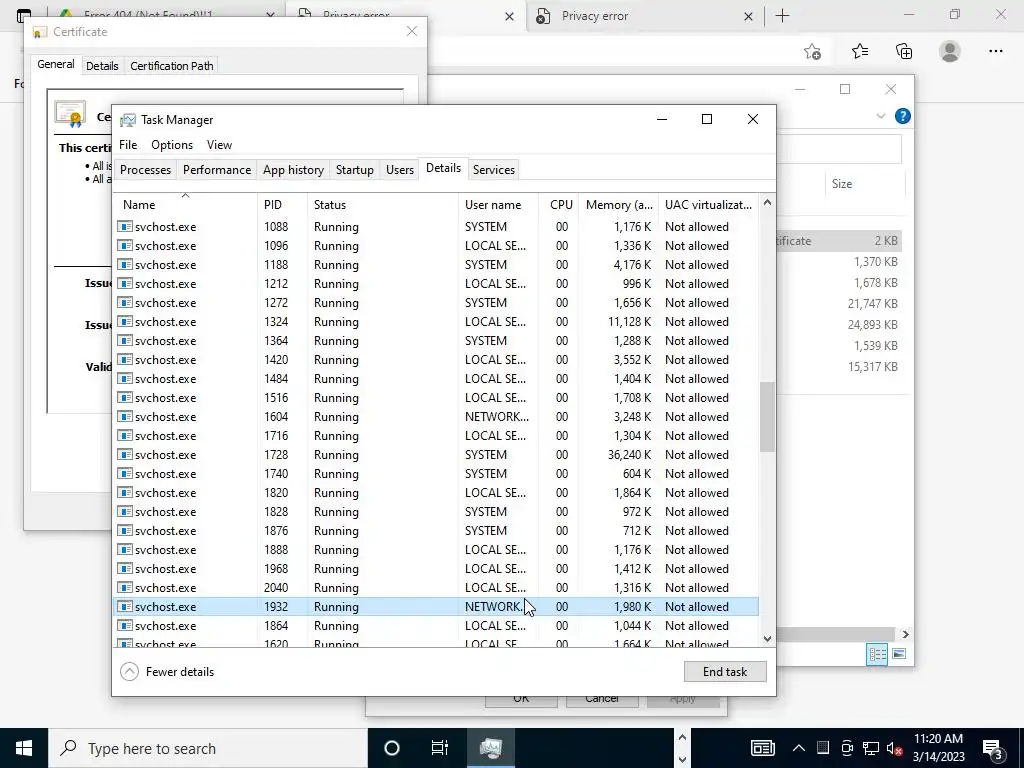Select the svchost.exe row with PID 1324
Image resolution: width=1024 pixels, height=768 pixels.
click(436, 322)
